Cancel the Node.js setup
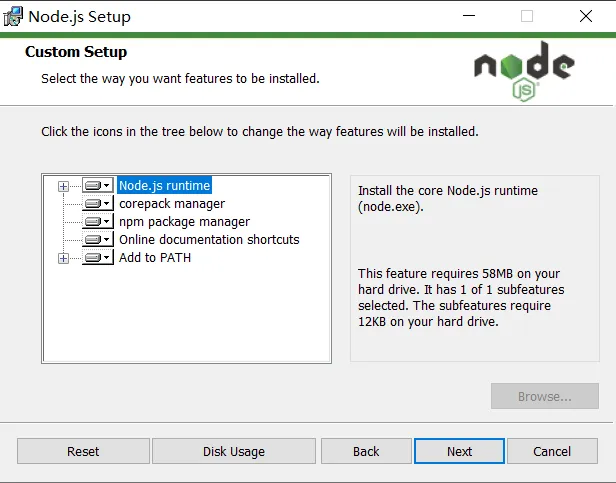616x483 pixels. (552, 452)
